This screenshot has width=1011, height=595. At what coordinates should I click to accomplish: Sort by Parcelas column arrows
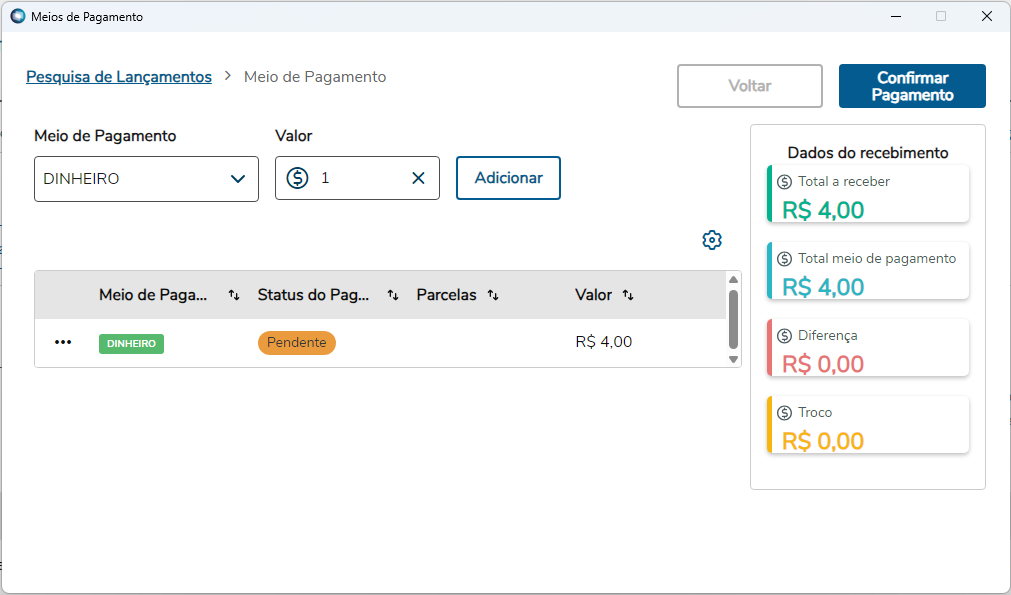tap(493, 295)
